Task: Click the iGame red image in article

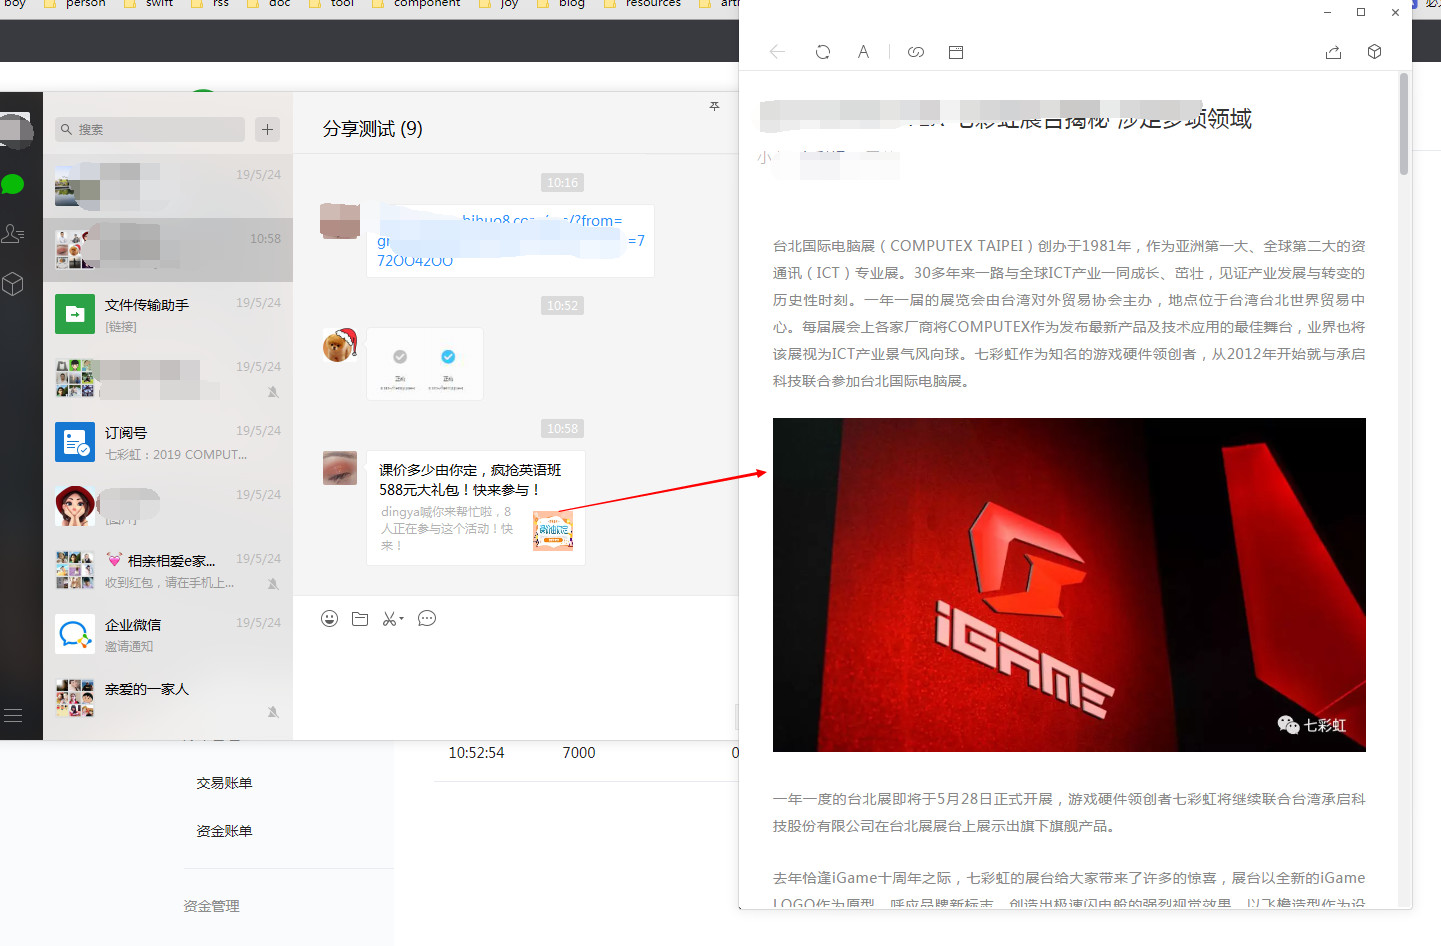Action: 1069,585
